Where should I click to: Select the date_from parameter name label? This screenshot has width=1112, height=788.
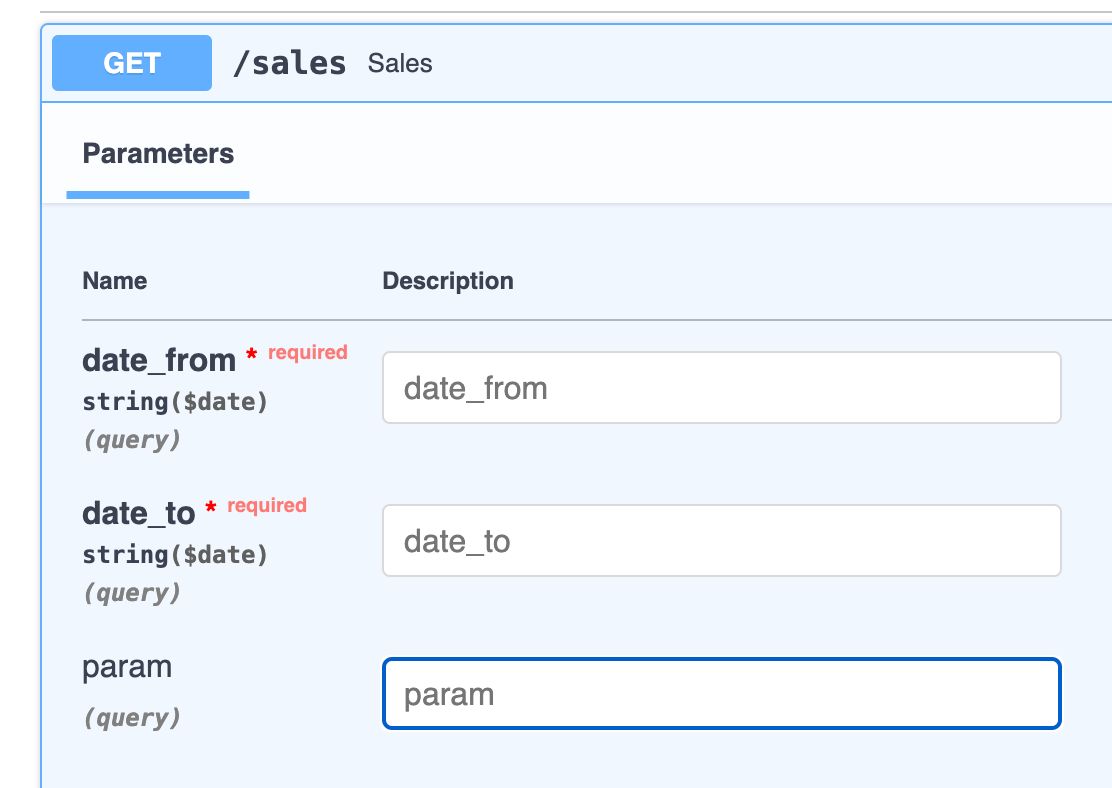coord(159,360)
